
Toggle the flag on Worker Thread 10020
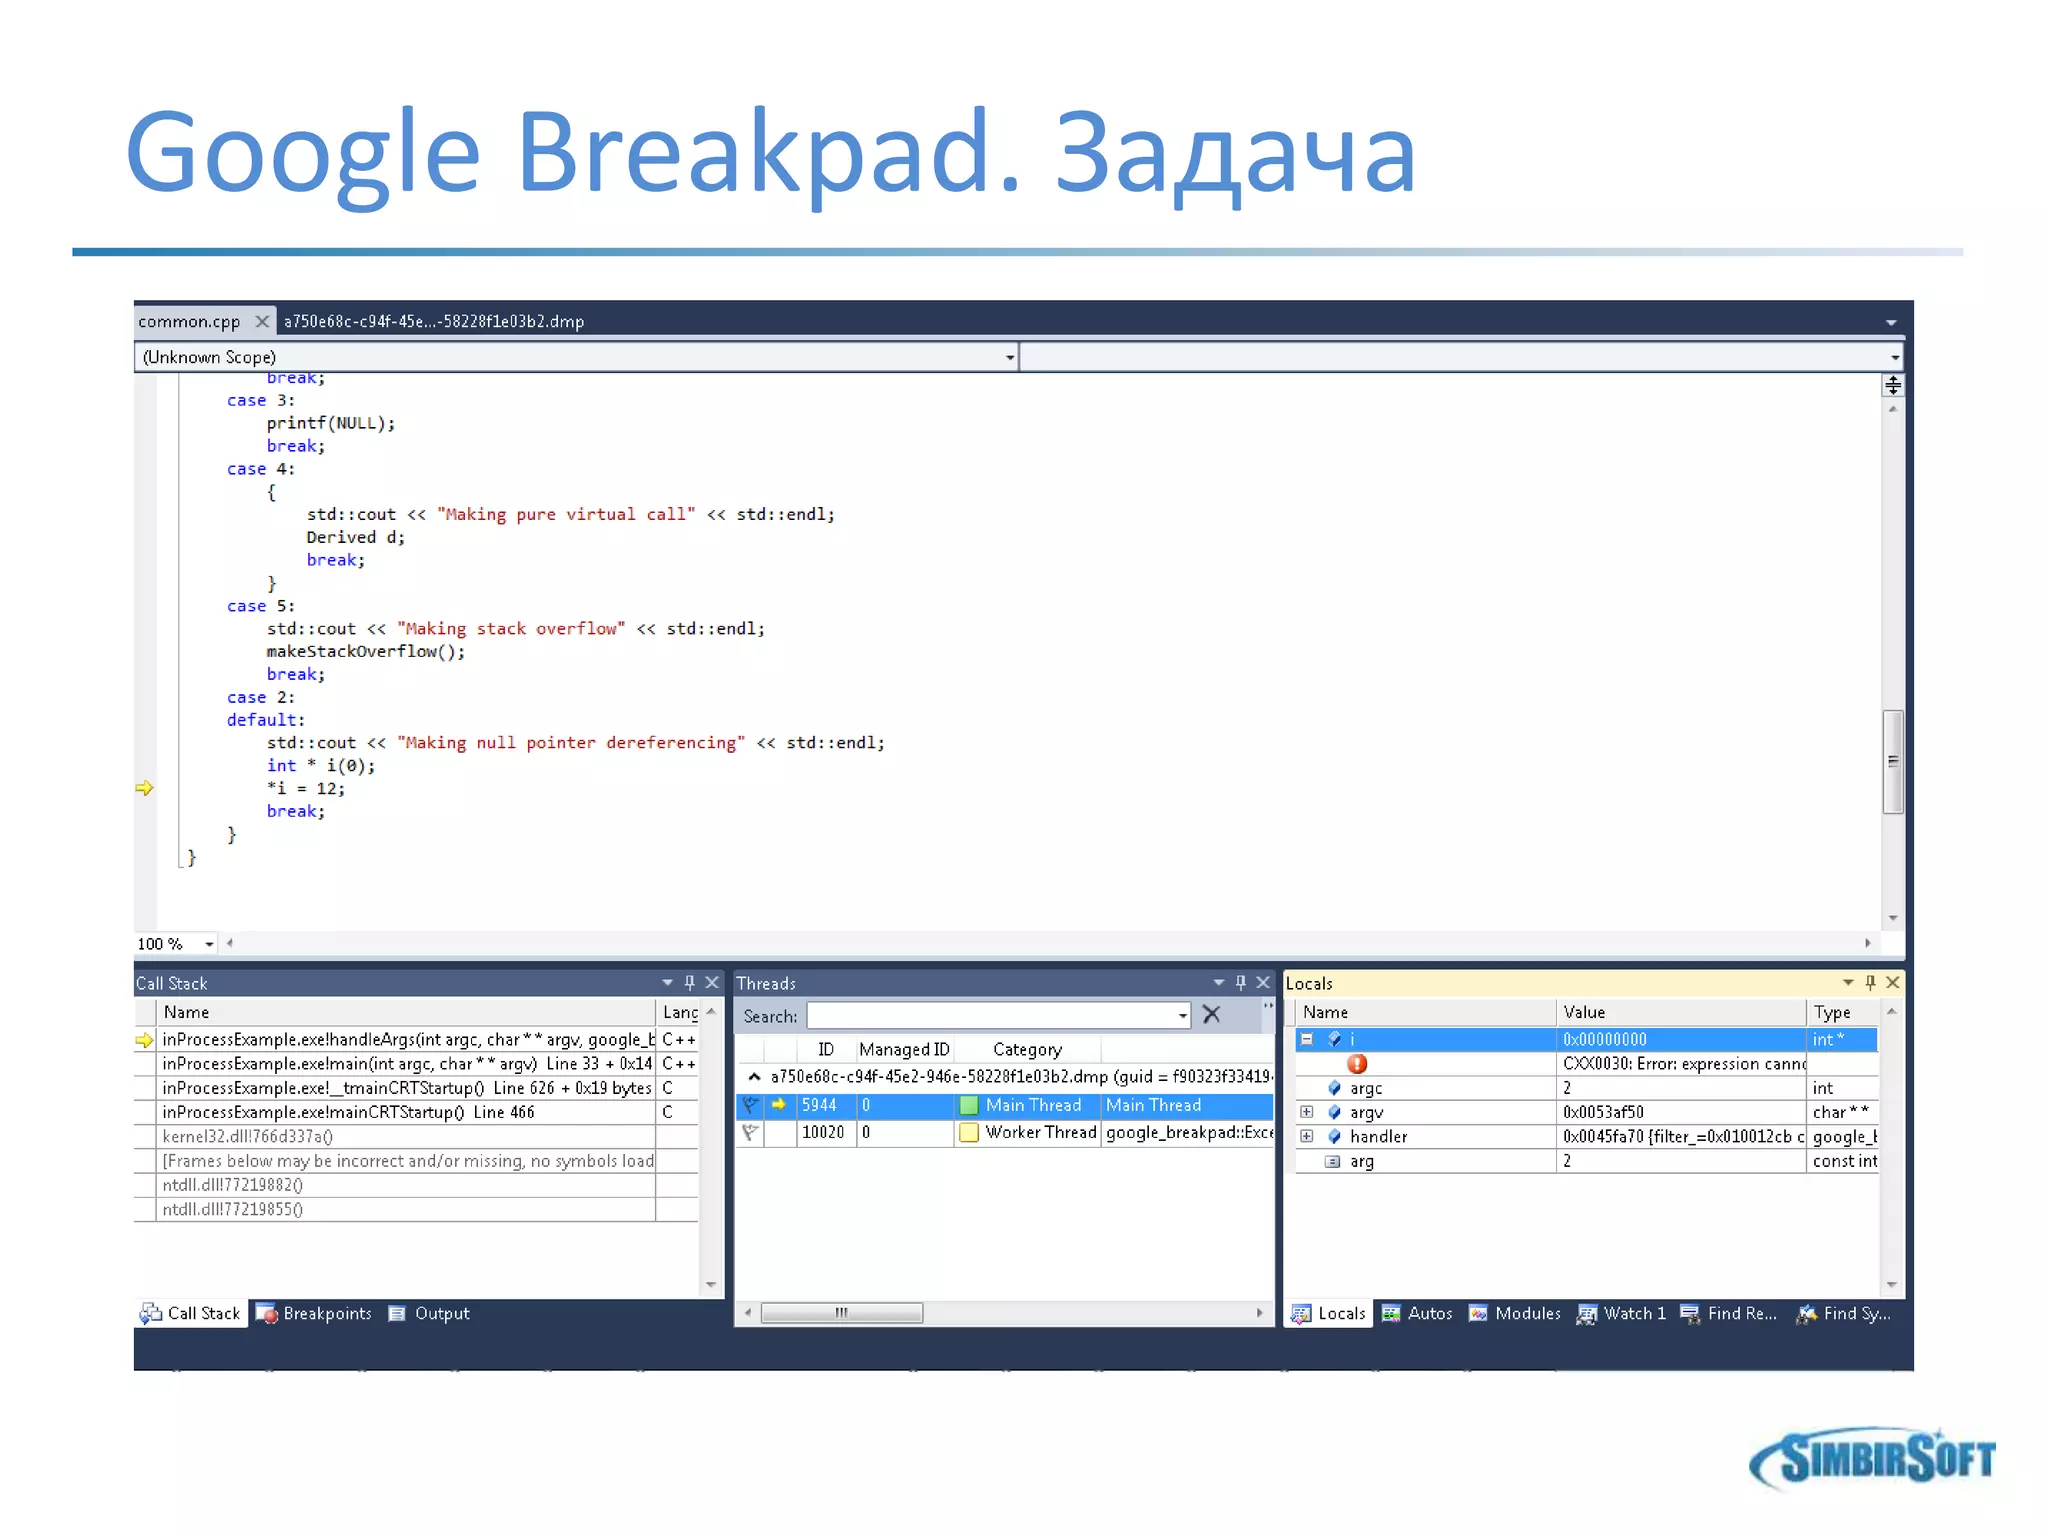tap(750, 1133)
